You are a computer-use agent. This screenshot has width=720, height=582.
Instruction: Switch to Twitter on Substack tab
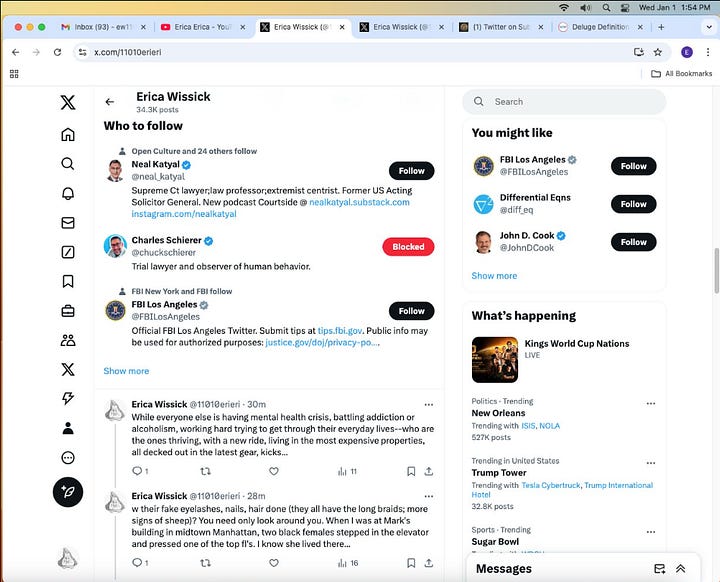pos(501,27)
